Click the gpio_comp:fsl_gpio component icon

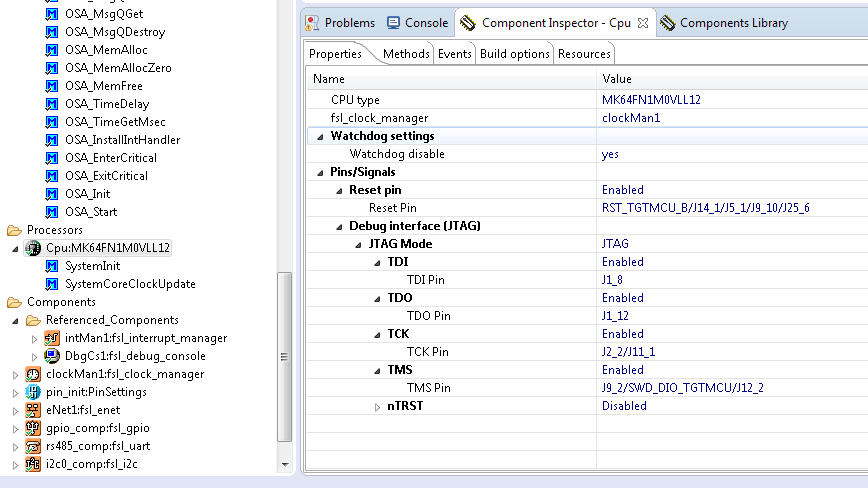pos(32,428)
